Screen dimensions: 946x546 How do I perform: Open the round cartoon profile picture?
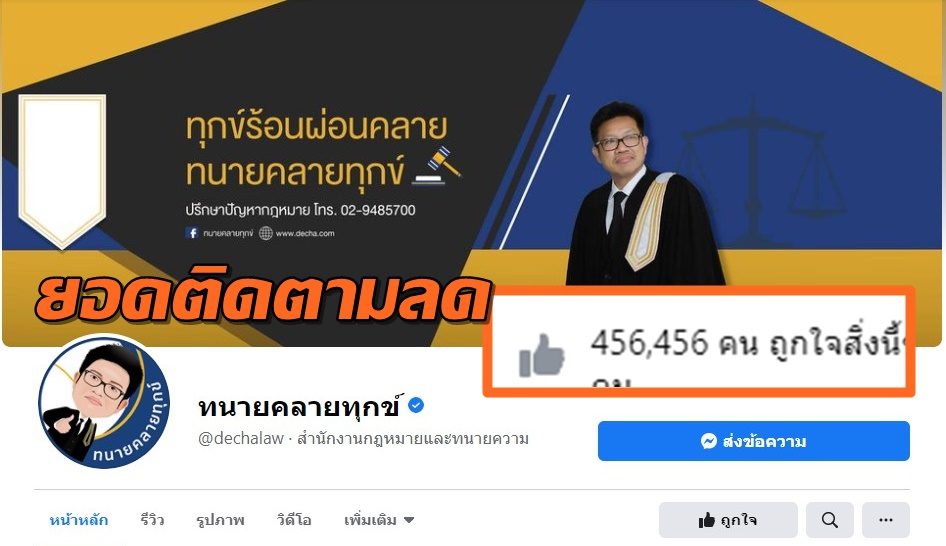(104, 402)
